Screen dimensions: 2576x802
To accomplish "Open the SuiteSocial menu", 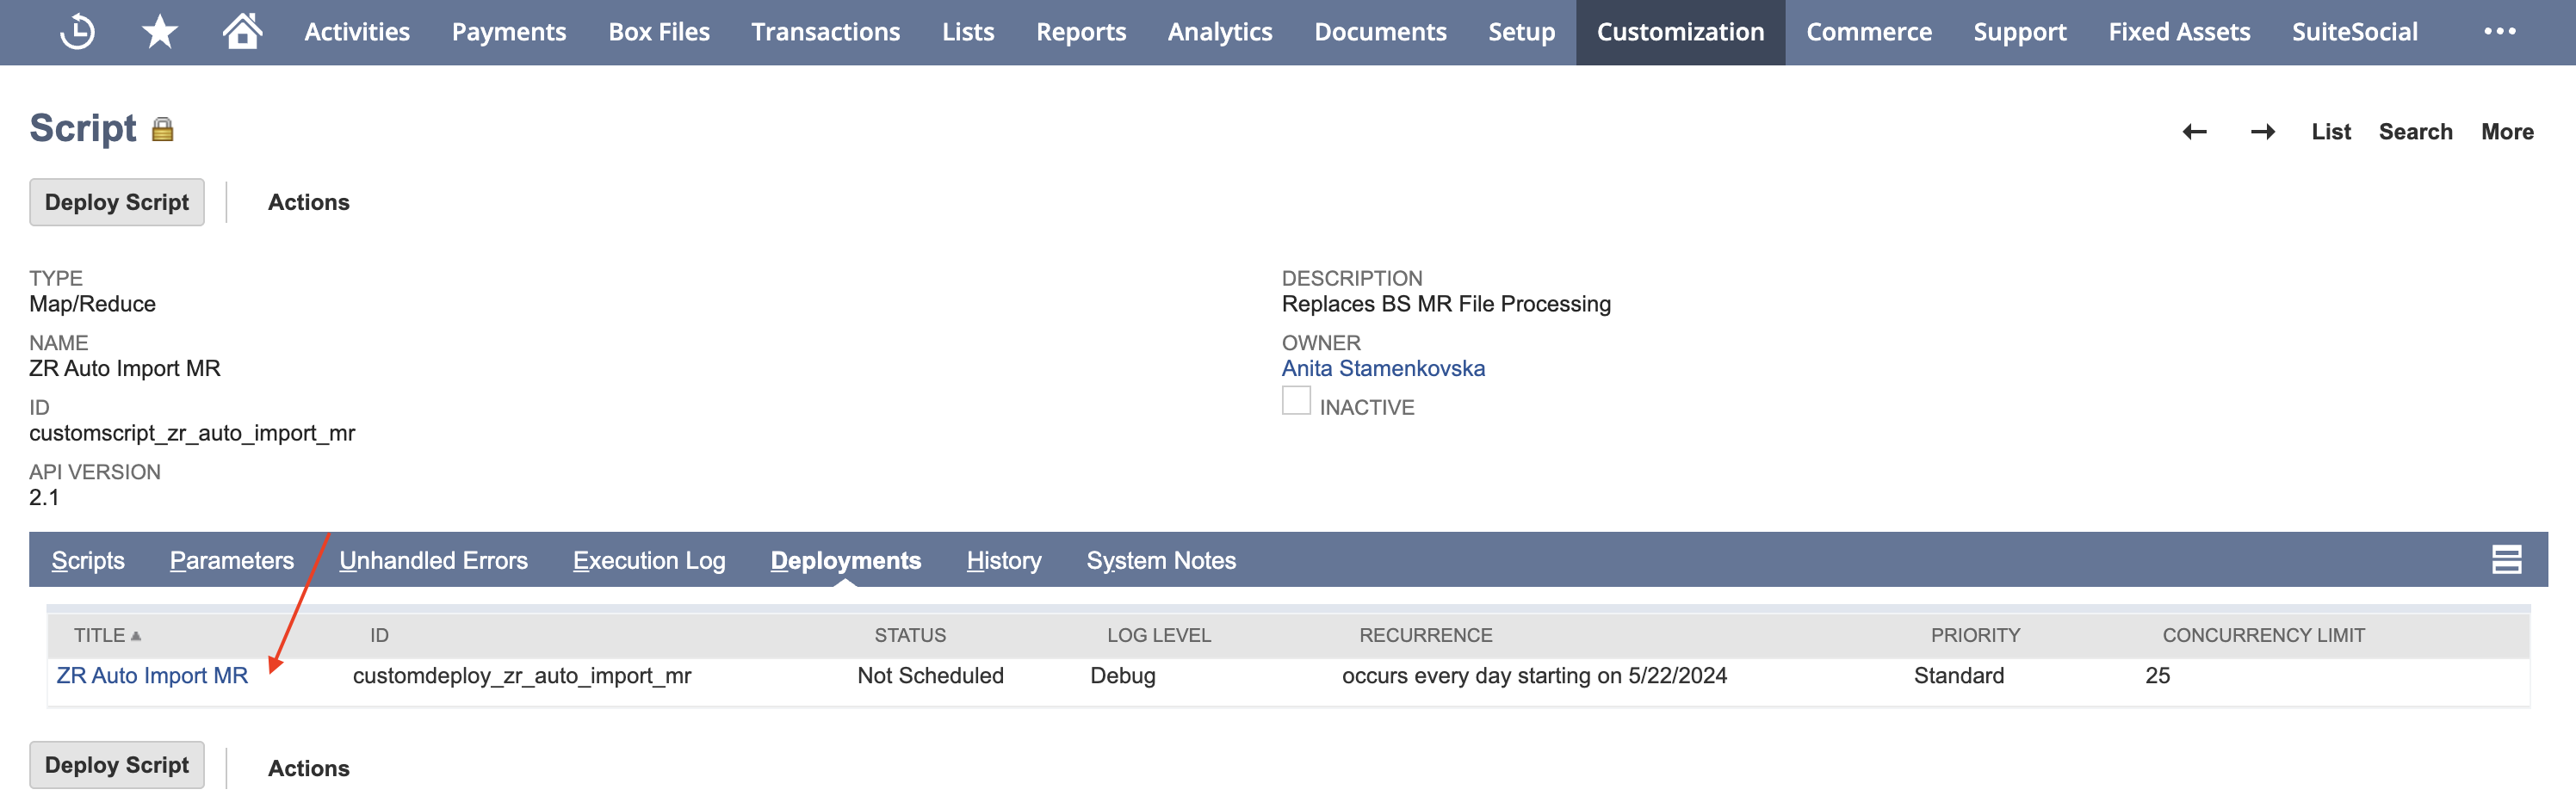I will point(2355,32).
